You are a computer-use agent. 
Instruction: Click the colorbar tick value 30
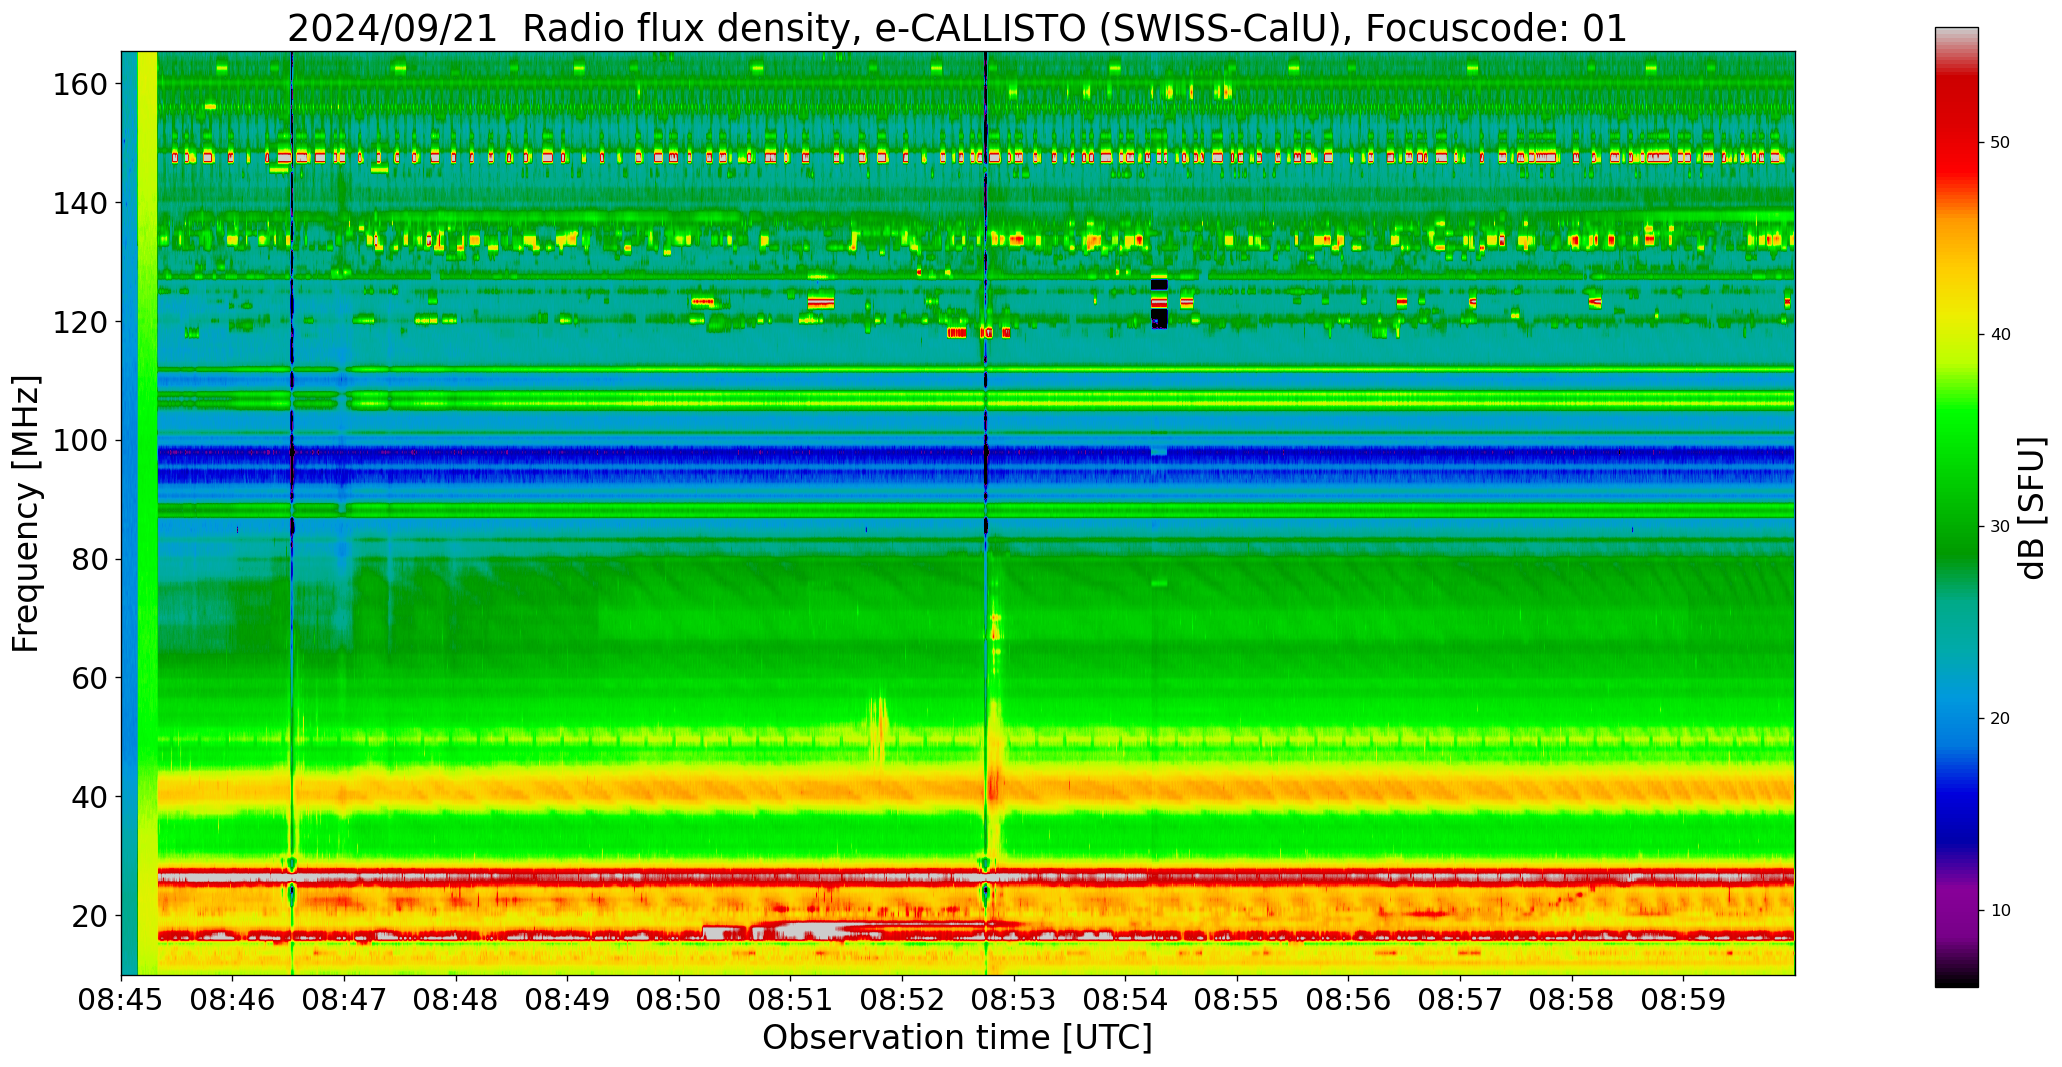pyautogui.click(x=2000, y=526)
